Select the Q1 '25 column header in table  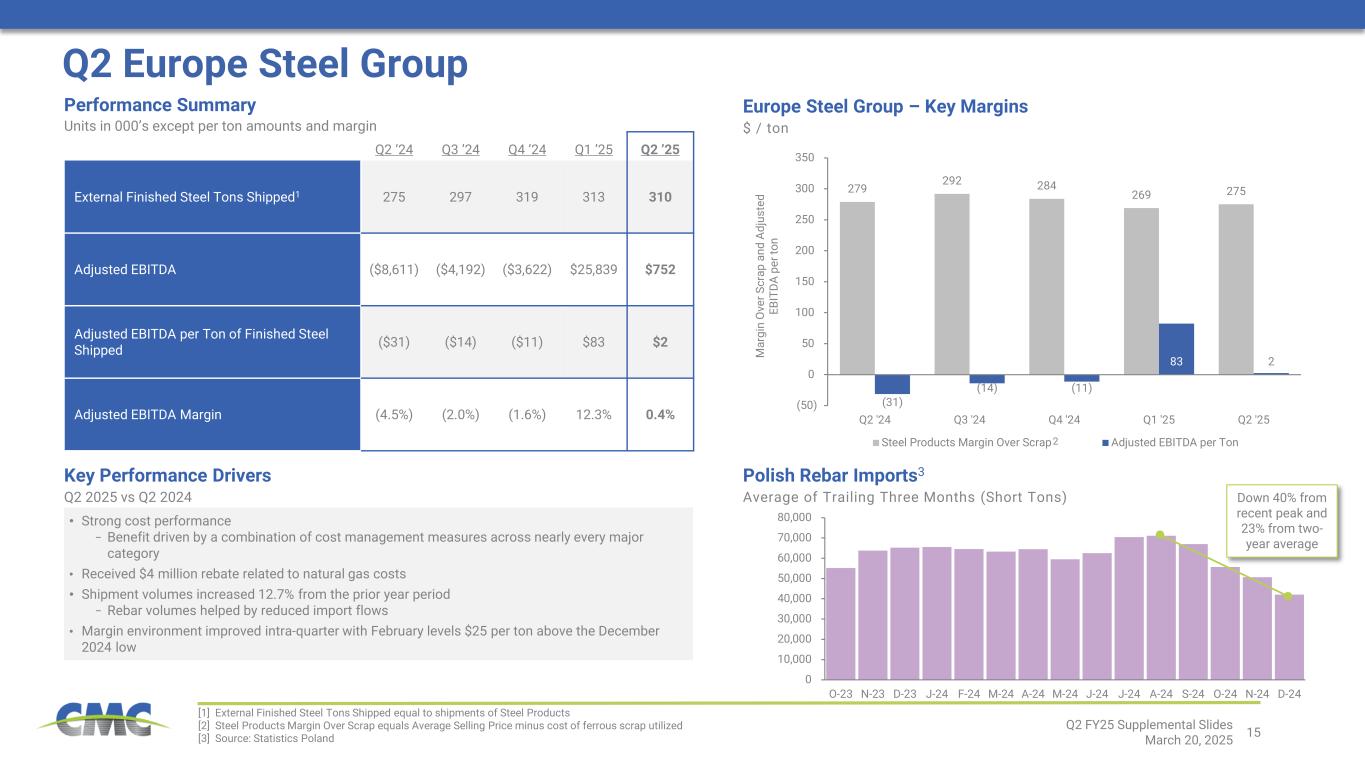tap(593, 149)
